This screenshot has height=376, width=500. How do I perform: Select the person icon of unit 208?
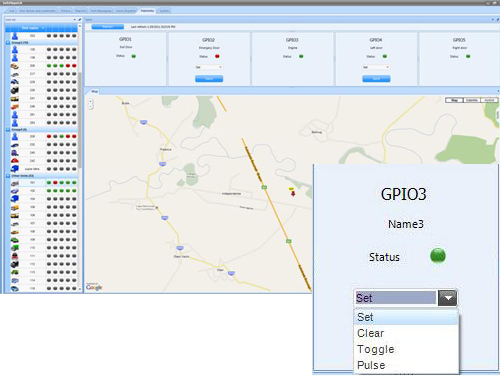15,136
